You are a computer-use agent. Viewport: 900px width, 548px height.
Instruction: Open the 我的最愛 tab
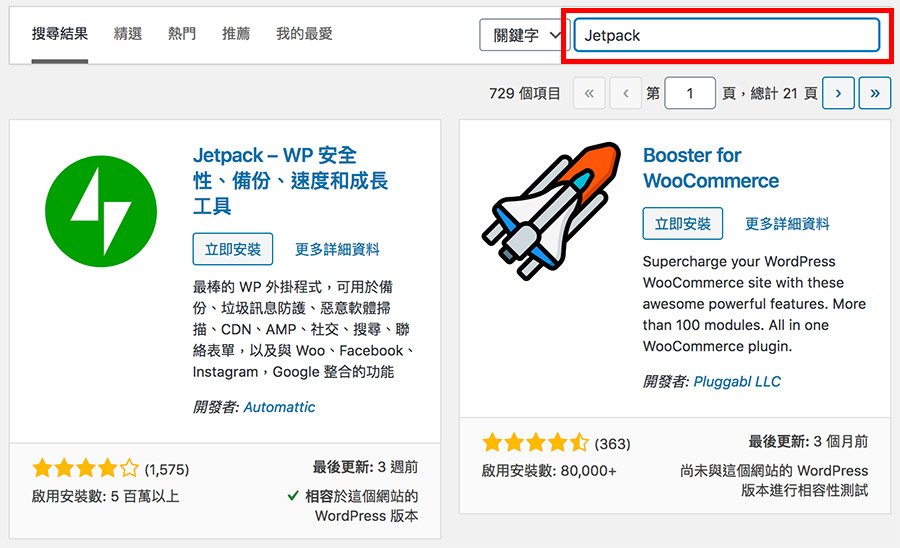click(x=304, y=34)
